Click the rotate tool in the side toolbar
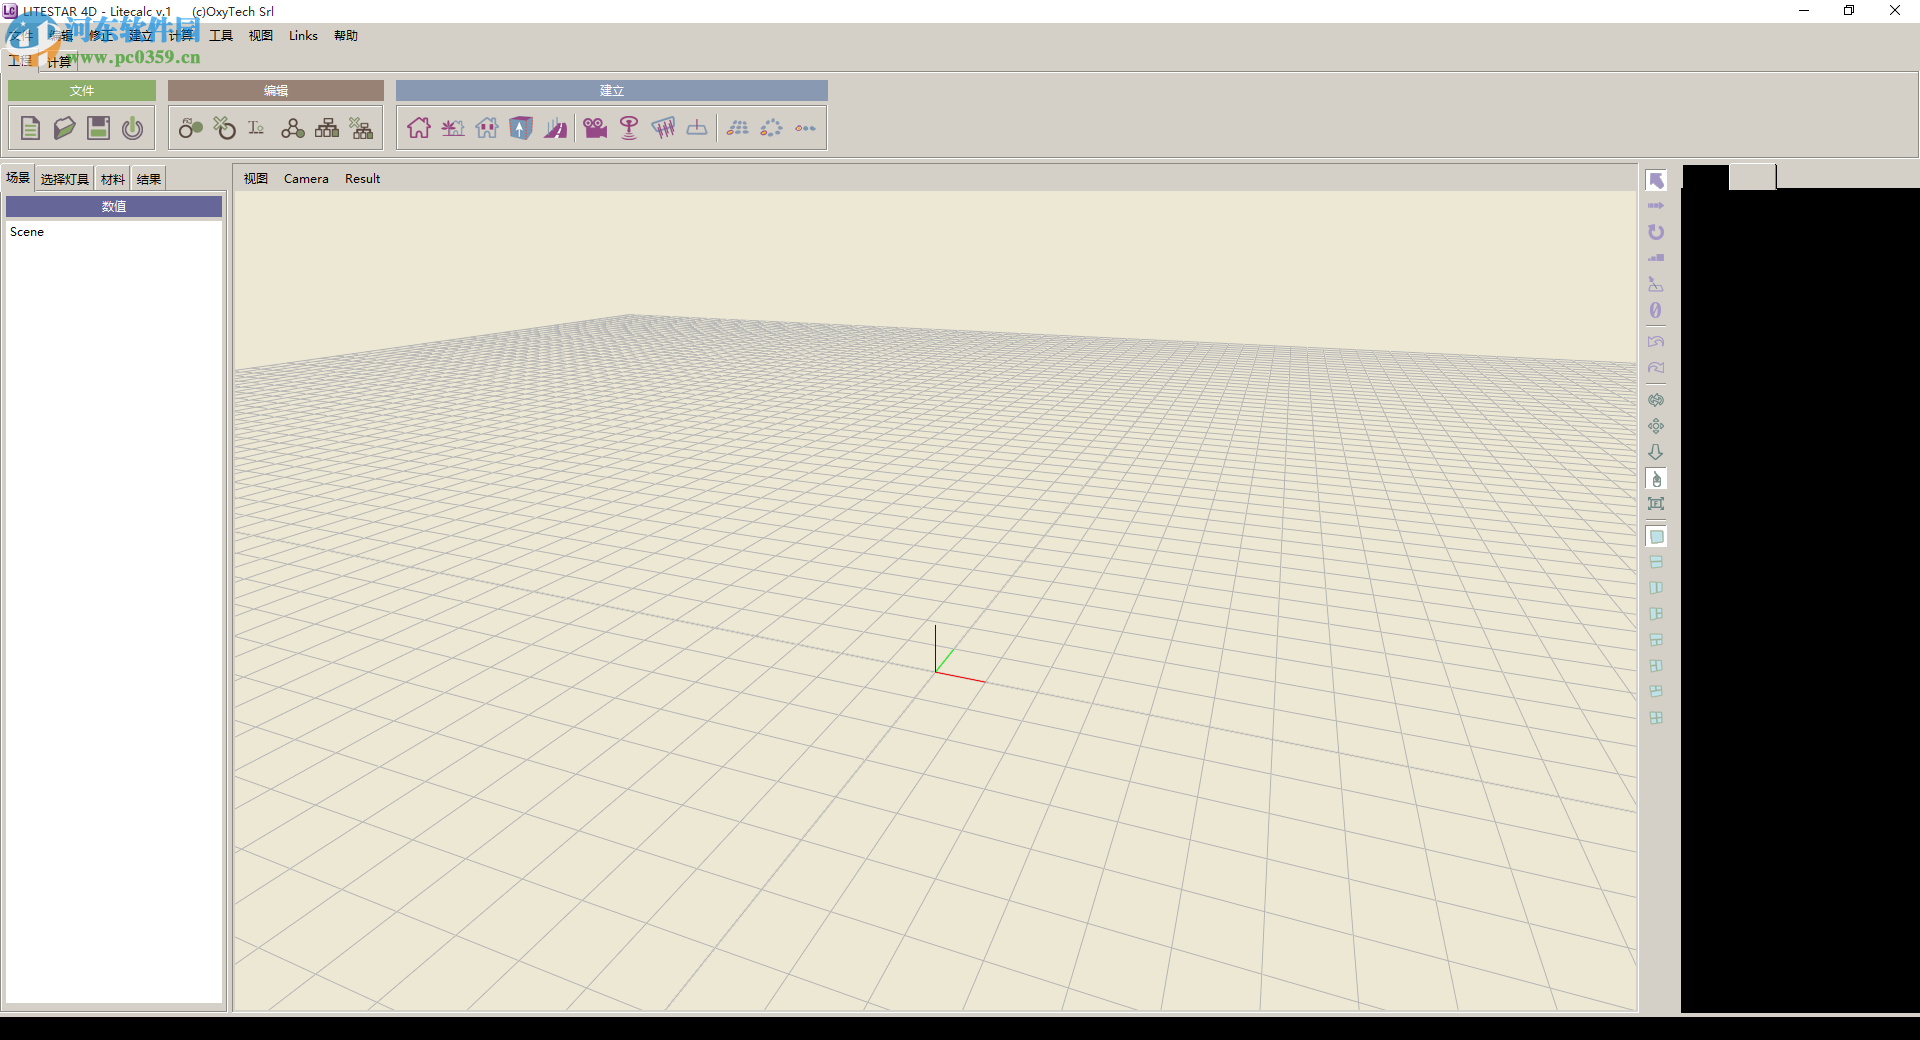 tap(1657, 232)
